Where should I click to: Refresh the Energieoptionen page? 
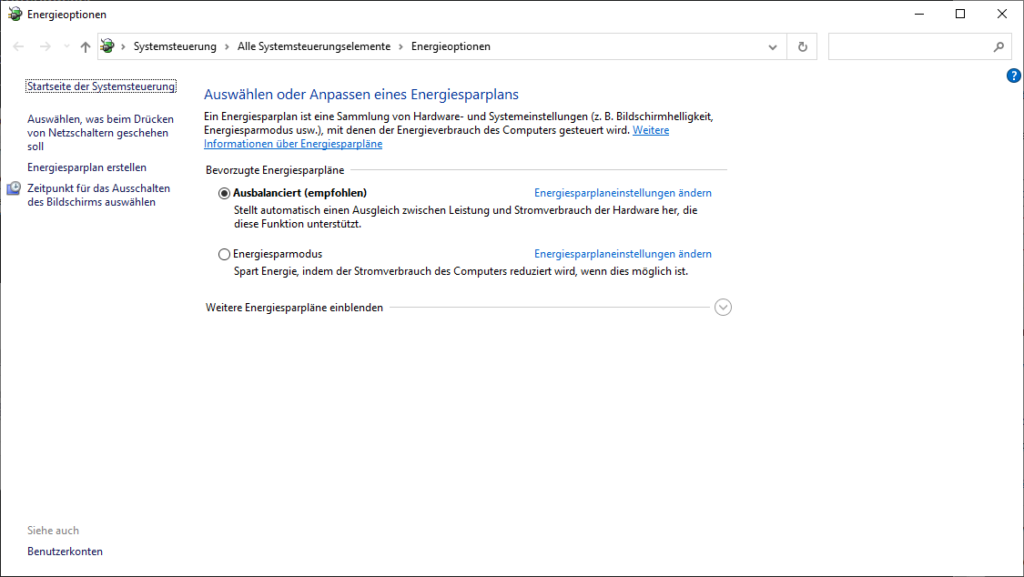[803, 47]
